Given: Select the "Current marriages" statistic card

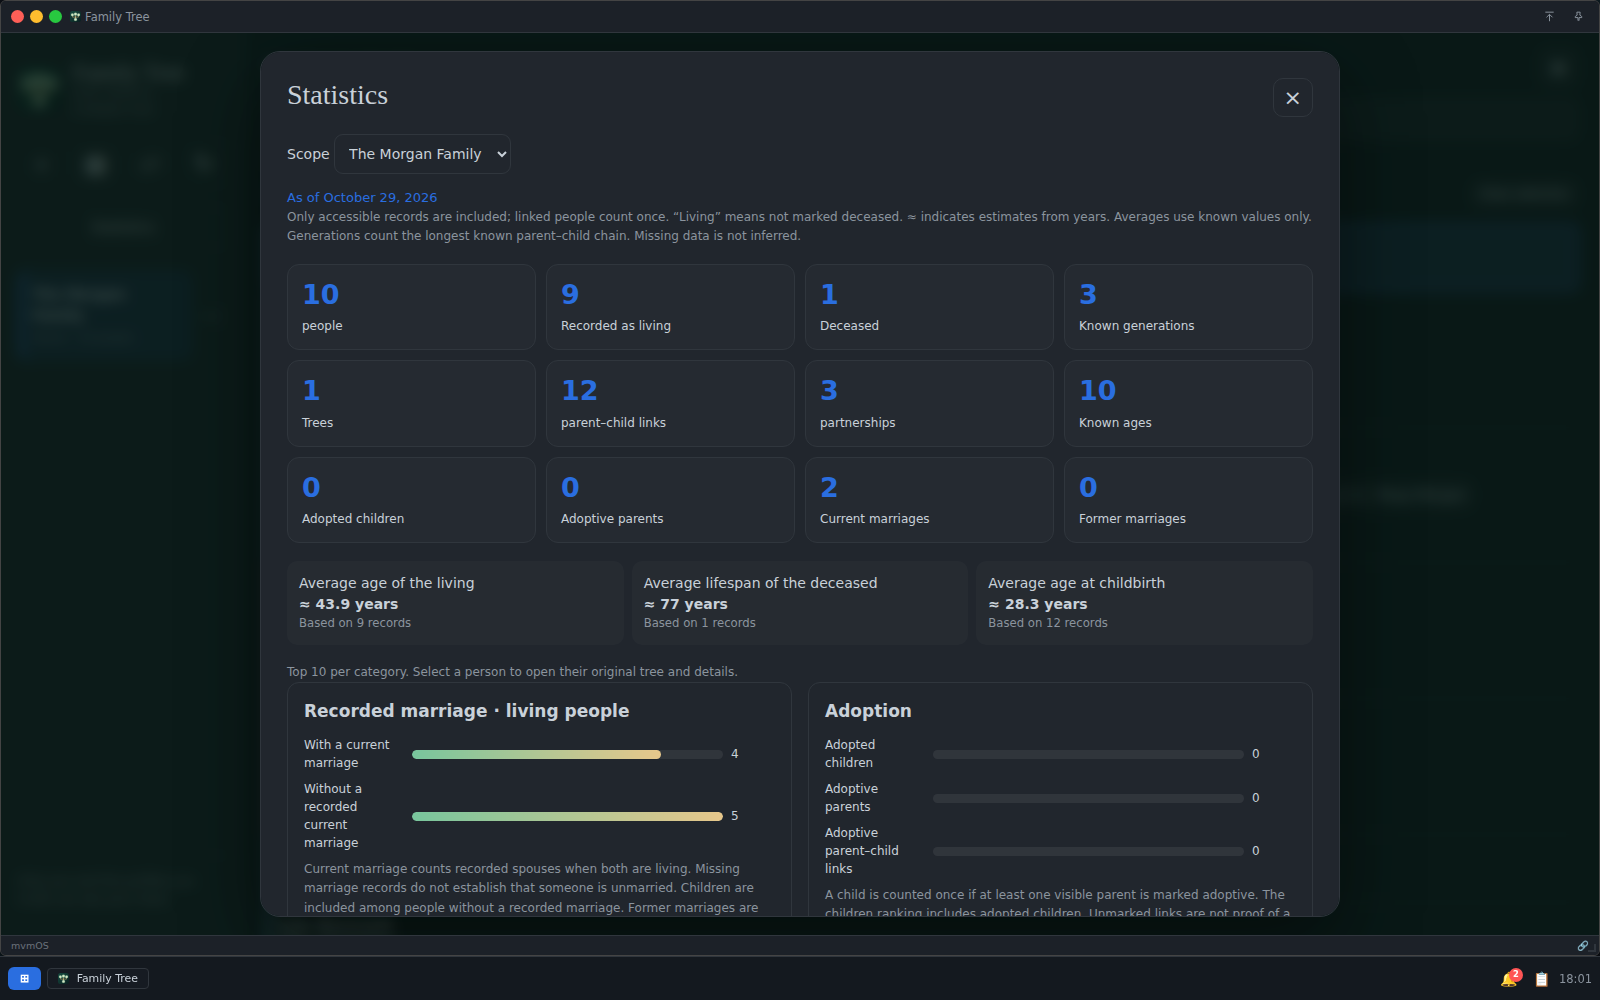Looking at the screenshot, I should [929, 500].
